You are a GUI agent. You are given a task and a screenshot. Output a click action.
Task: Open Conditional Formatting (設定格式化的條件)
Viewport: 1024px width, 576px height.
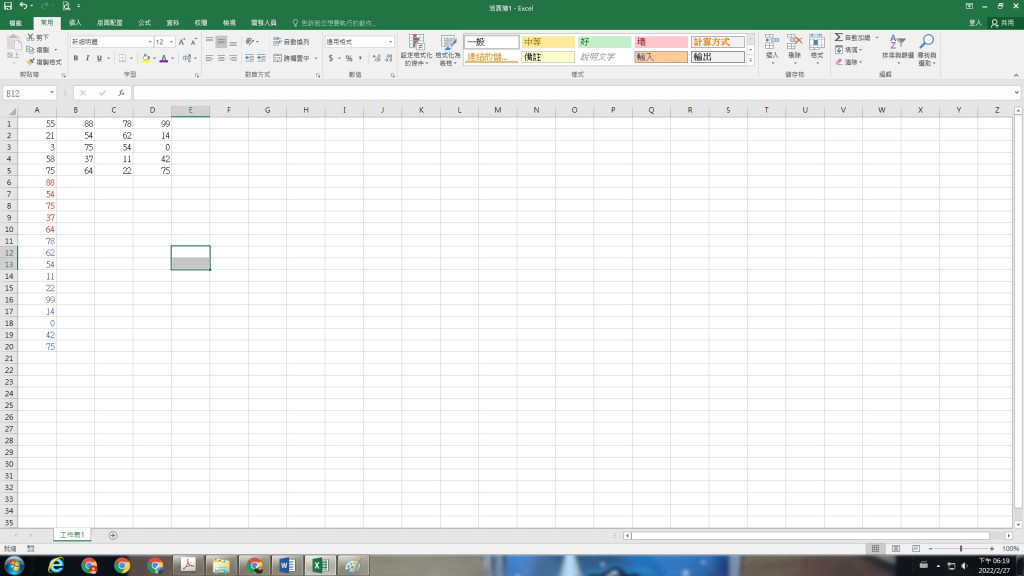416,50
